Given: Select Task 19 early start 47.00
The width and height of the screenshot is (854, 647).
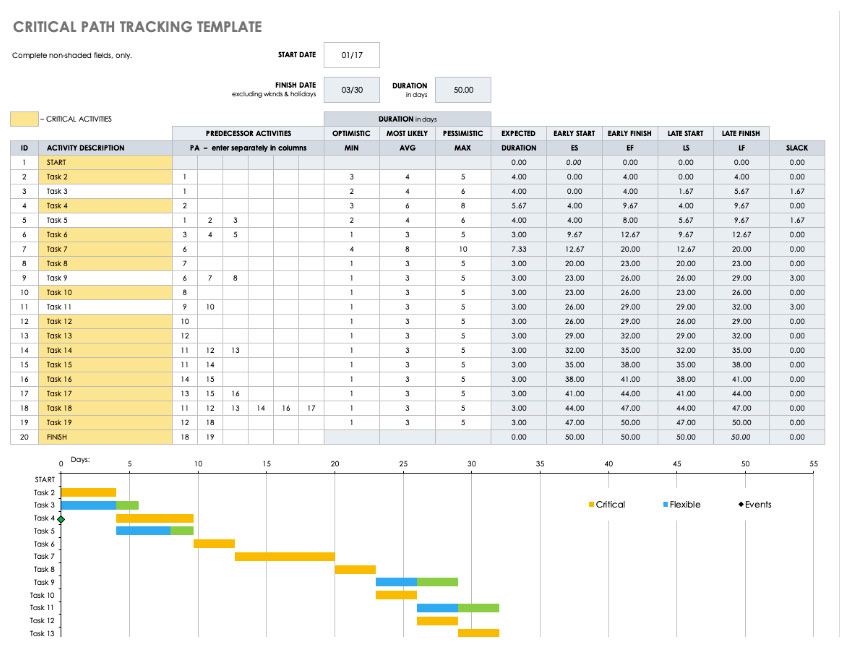Looking at the screenshot, I should (x=574, y=422).
